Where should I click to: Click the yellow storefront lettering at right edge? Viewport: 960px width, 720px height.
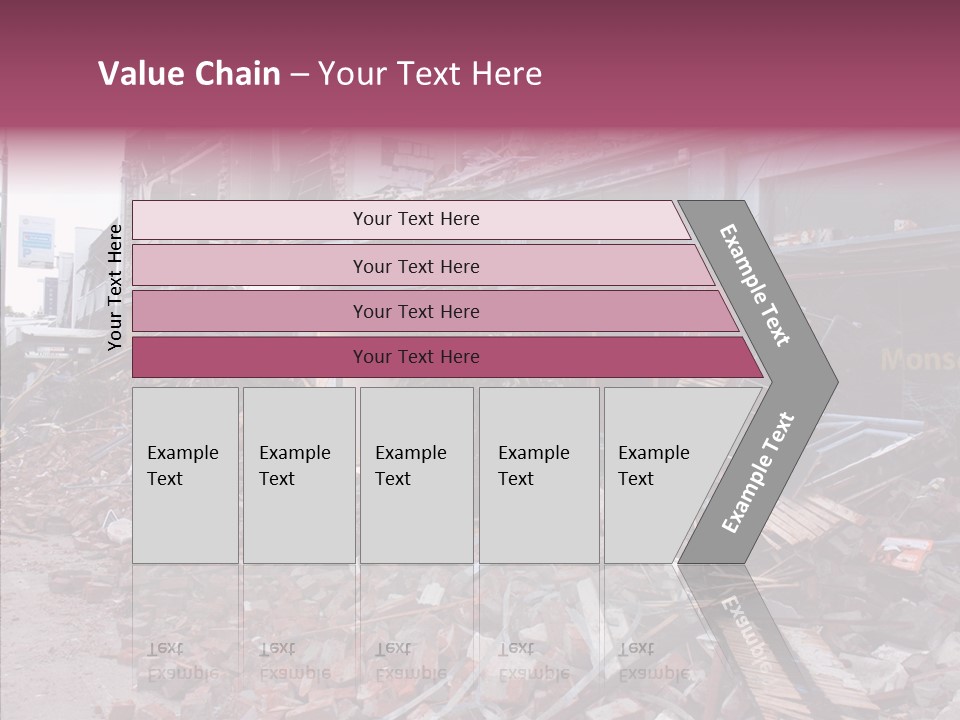click(x=918, y=360)
